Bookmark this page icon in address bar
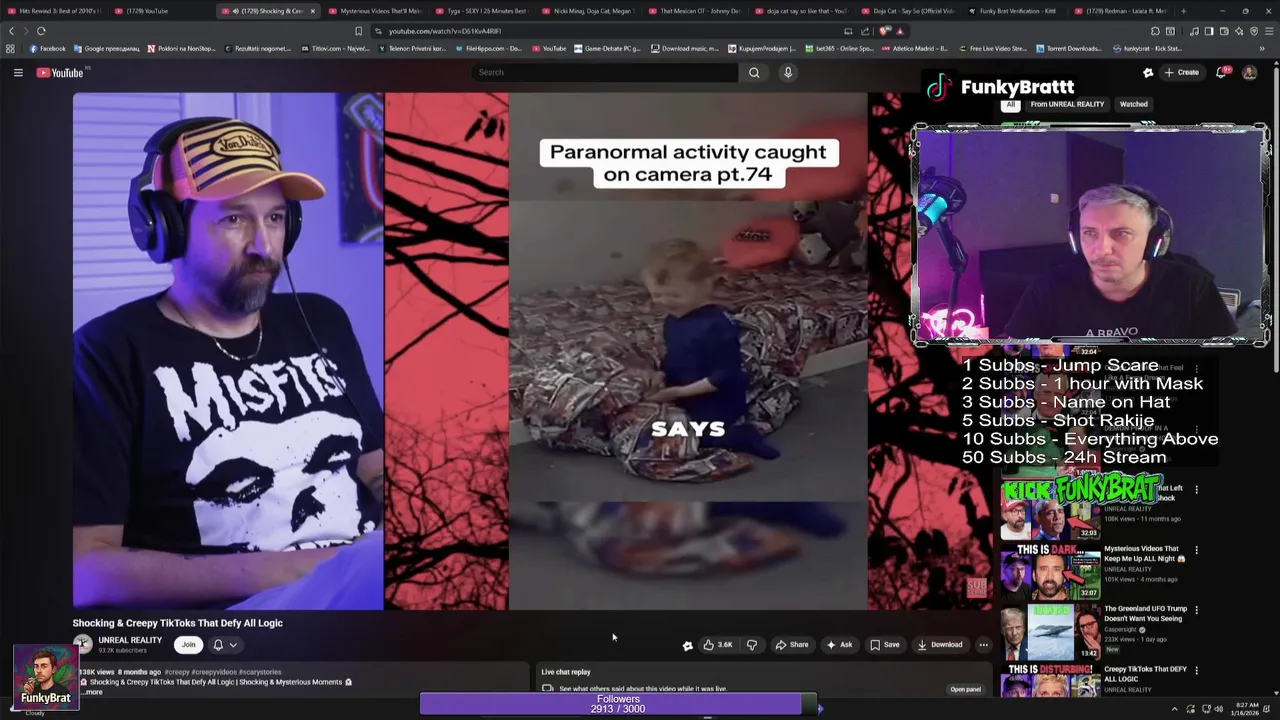This screenshot has width=1280, height=720. point(358,31)
